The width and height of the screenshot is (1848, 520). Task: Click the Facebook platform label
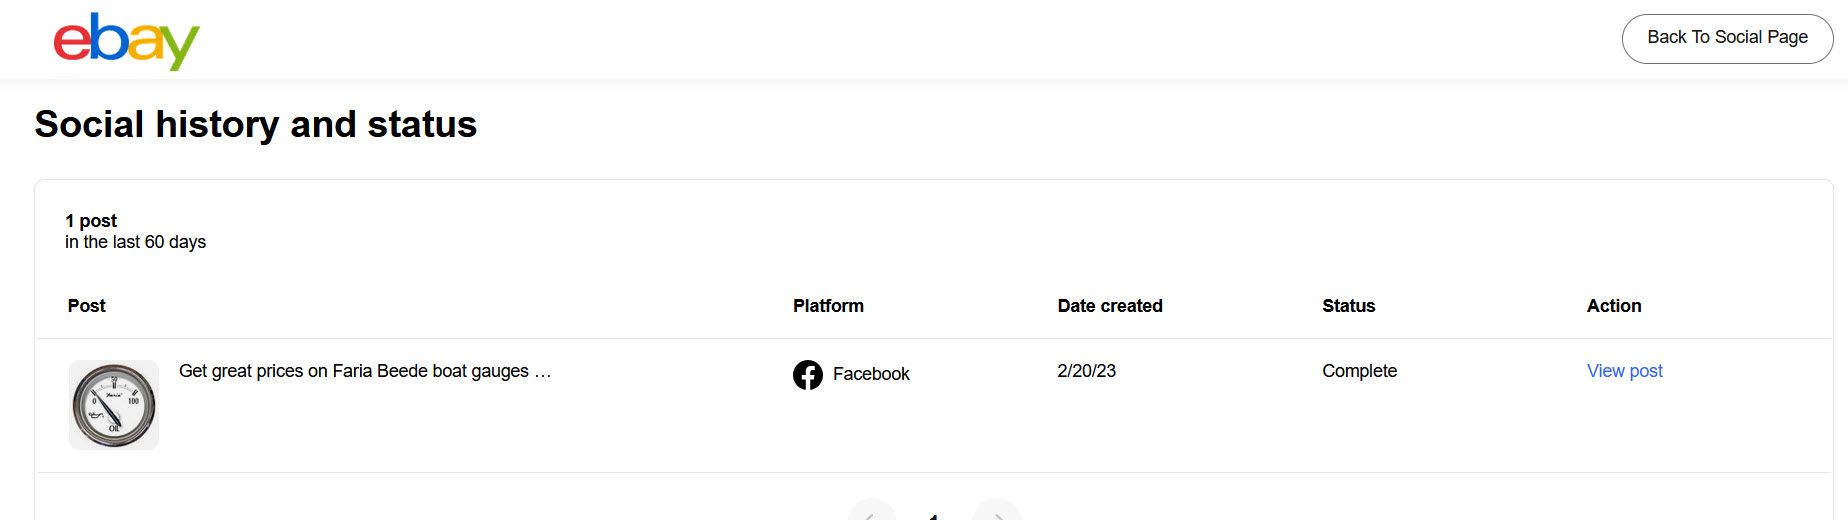pos(871,374)
